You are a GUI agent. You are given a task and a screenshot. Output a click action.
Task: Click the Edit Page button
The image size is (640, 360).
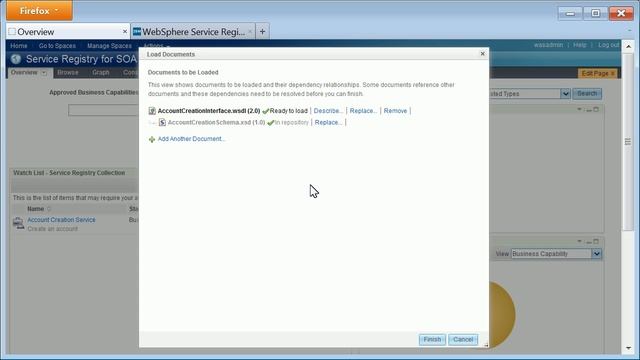tap(598, 73)
